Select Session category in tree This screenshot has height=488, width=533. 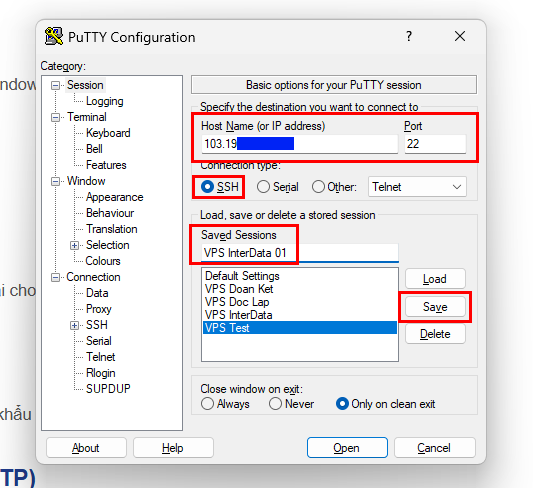(x=85, y=85)
